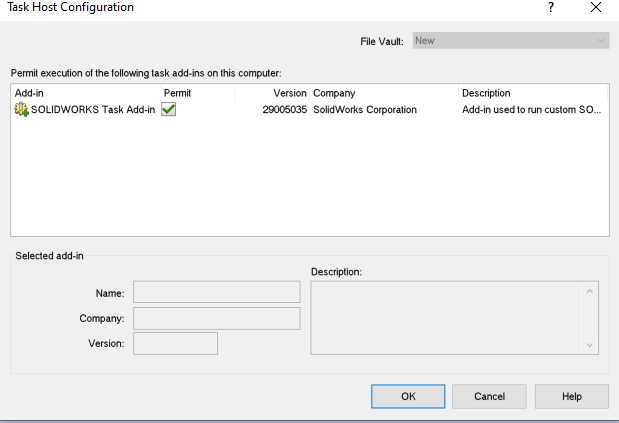Sort add-ins by Version column header
Image resolution: width=619 pixels, height=423 pixels.
[272, 93]
